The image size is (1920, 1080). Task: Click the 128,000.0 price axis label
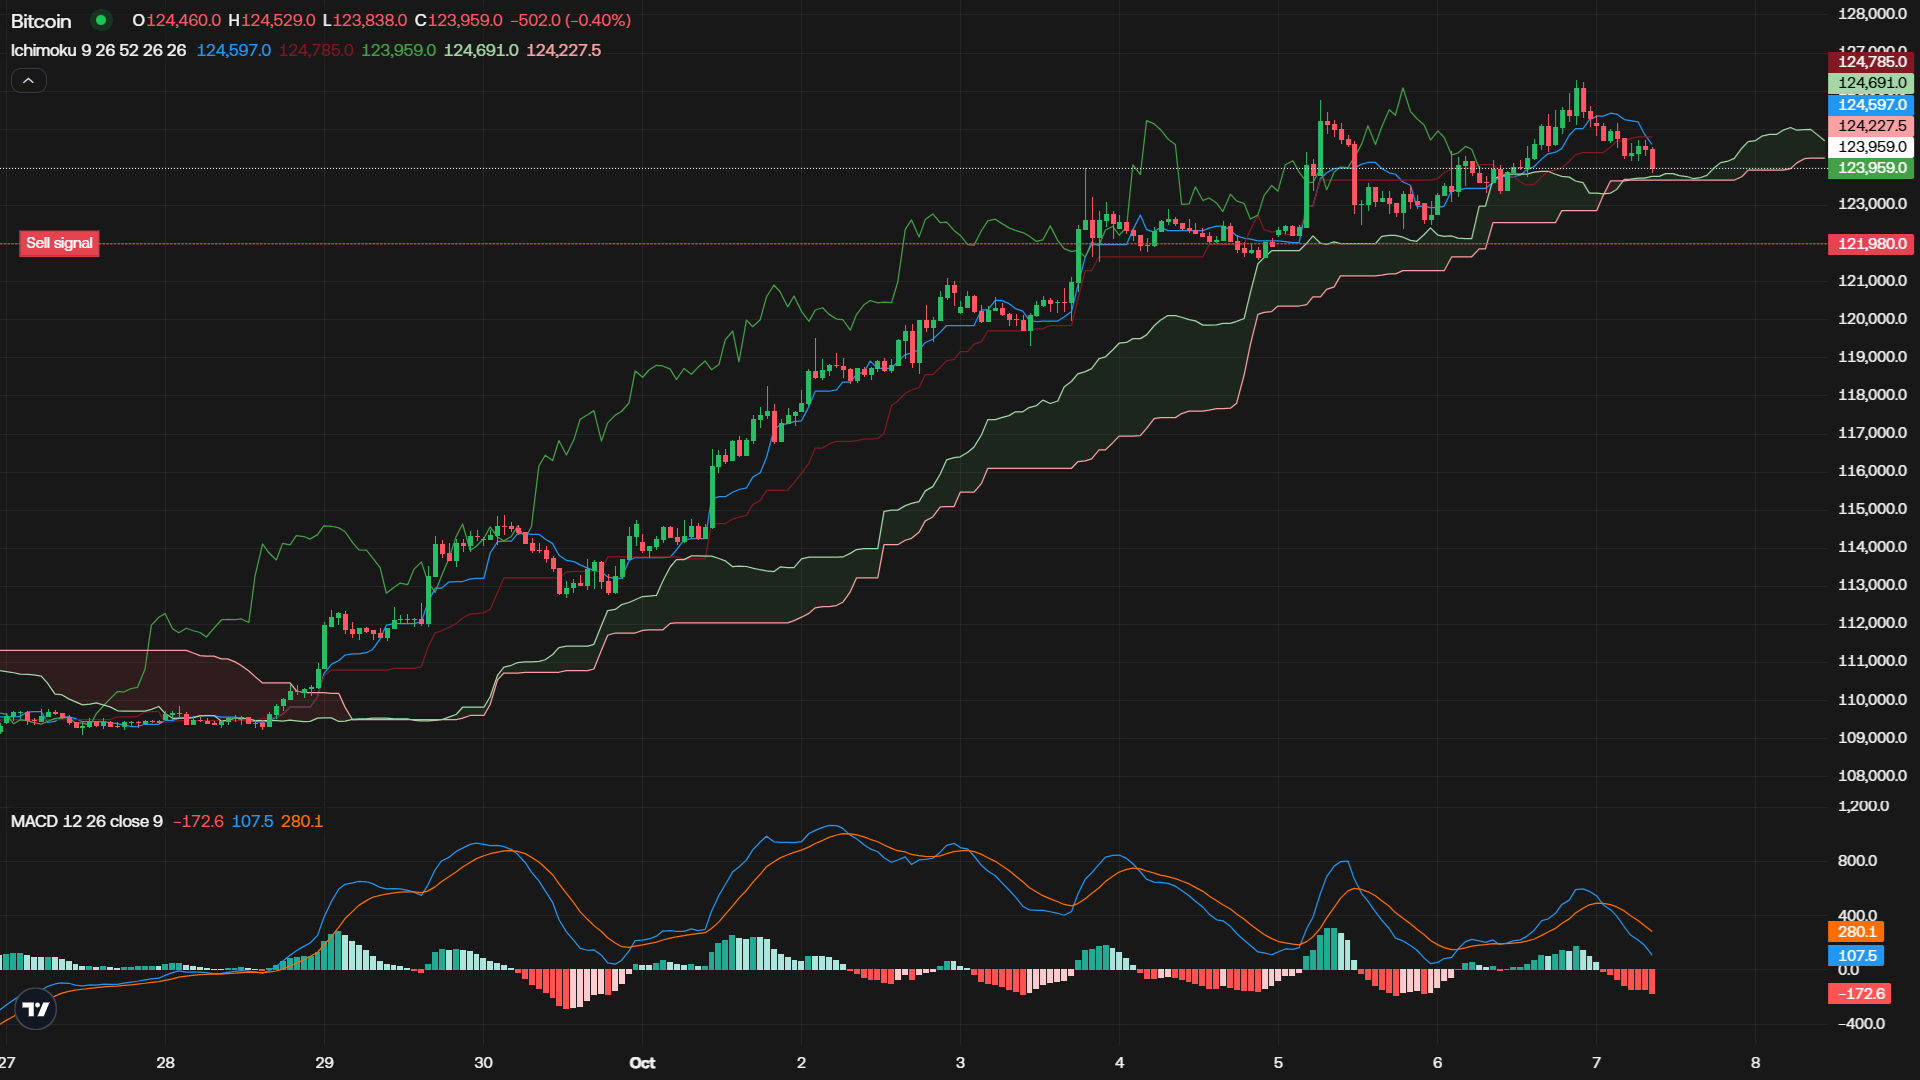[x=1872, y=14]
